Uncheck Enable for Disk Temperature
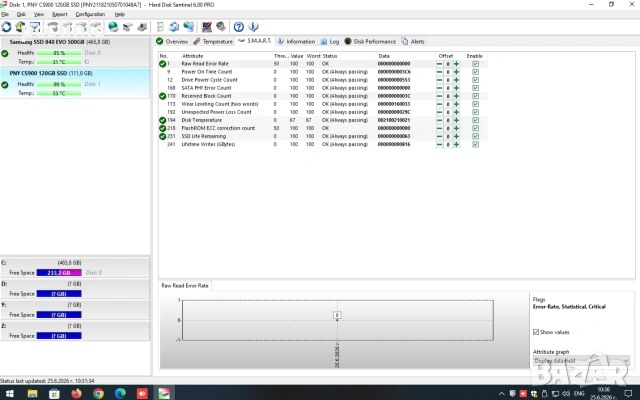The image size is (640, 400). point(476,120)
